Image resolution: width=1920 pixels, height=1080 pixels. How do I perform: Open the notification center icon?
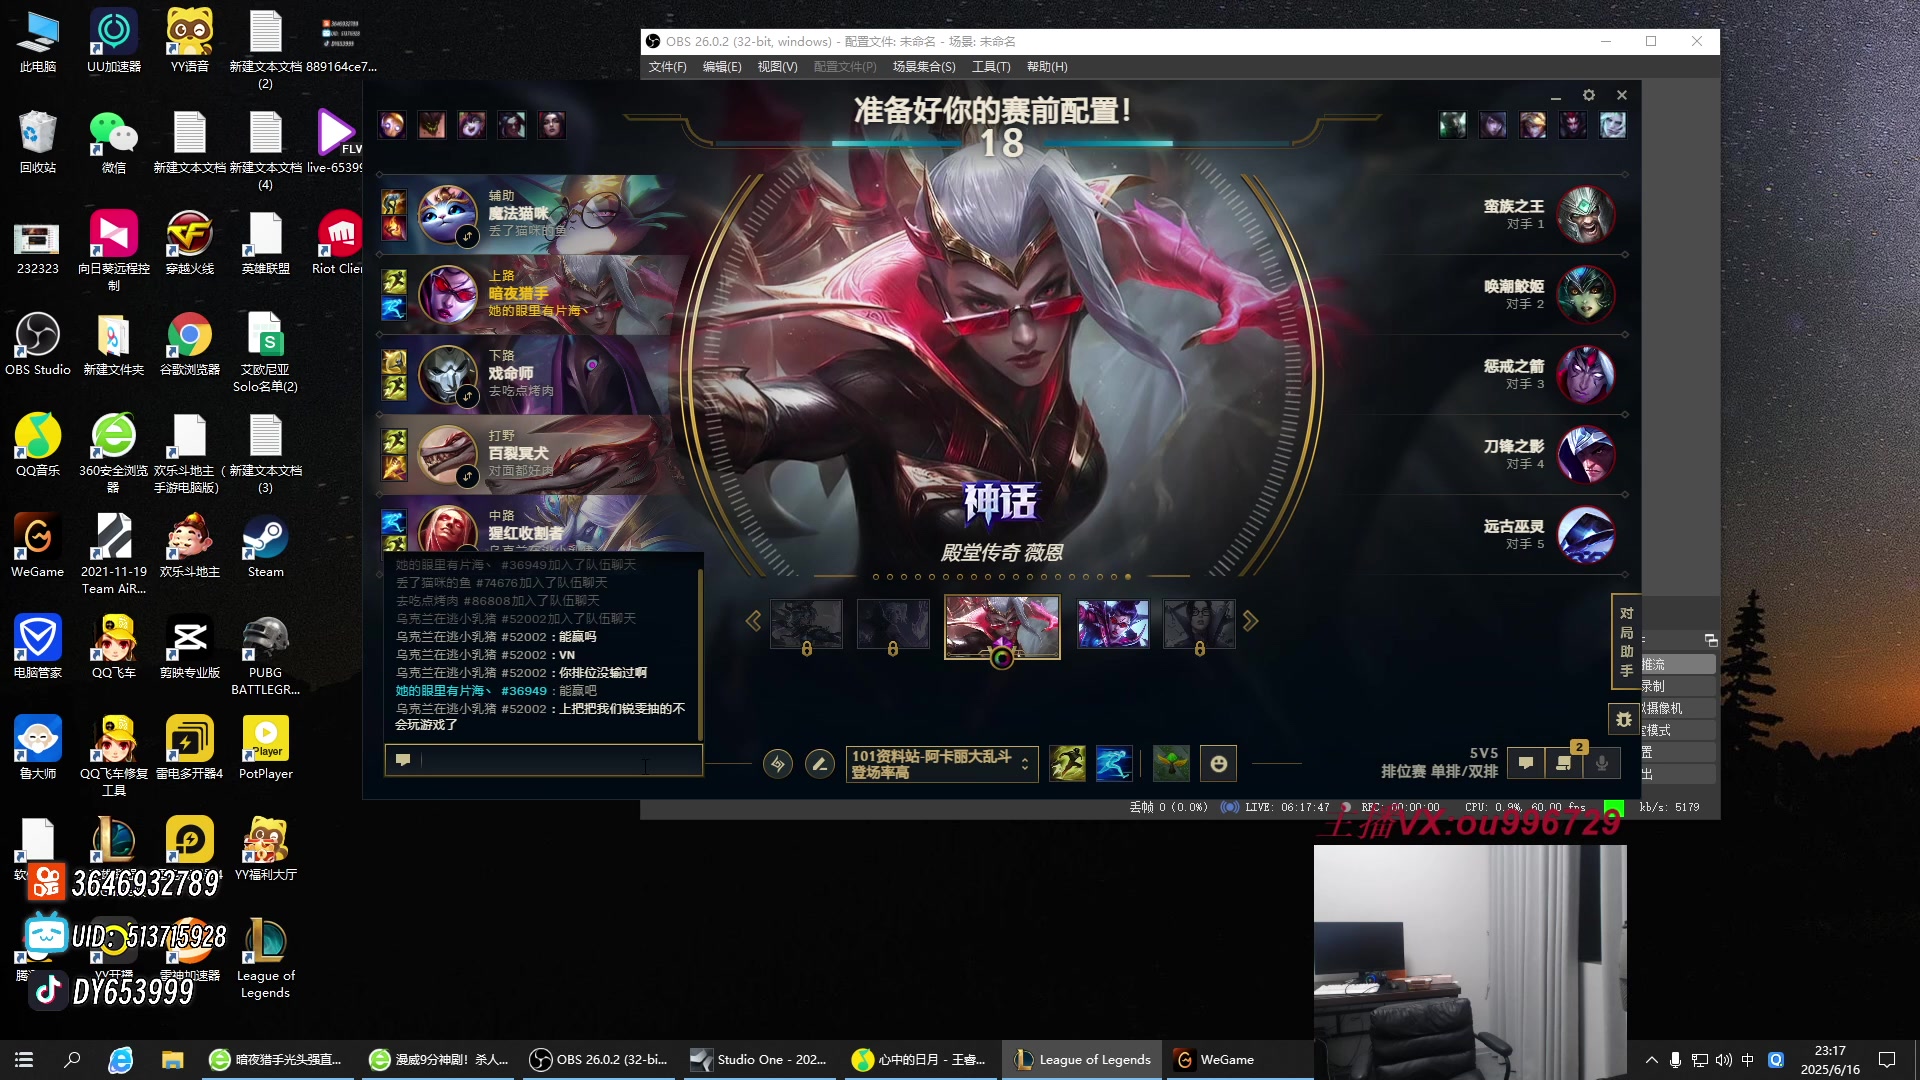pos(1887,1060)
